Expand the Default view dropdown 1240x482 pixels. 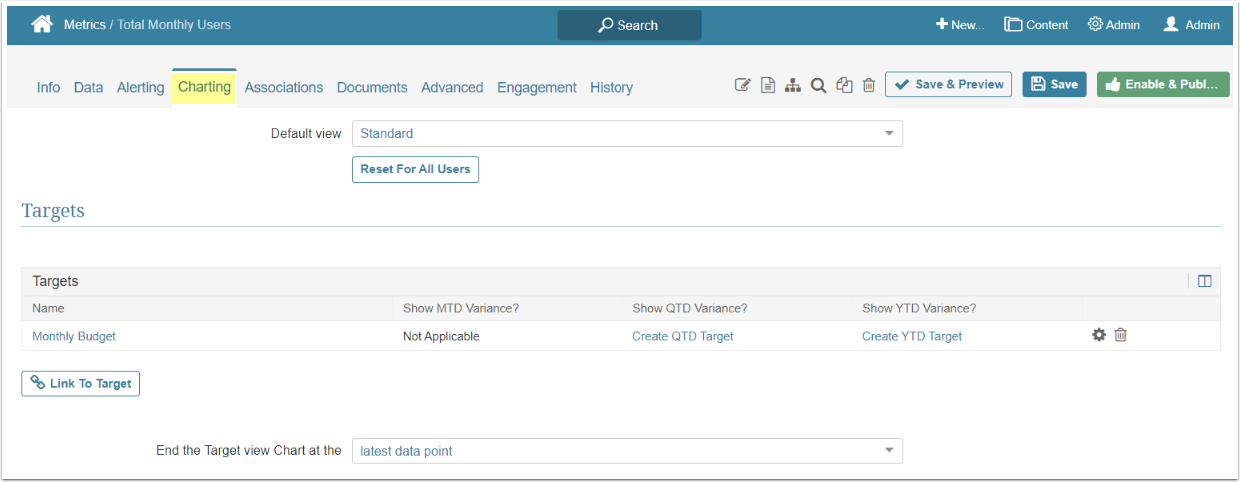[627, 134]
